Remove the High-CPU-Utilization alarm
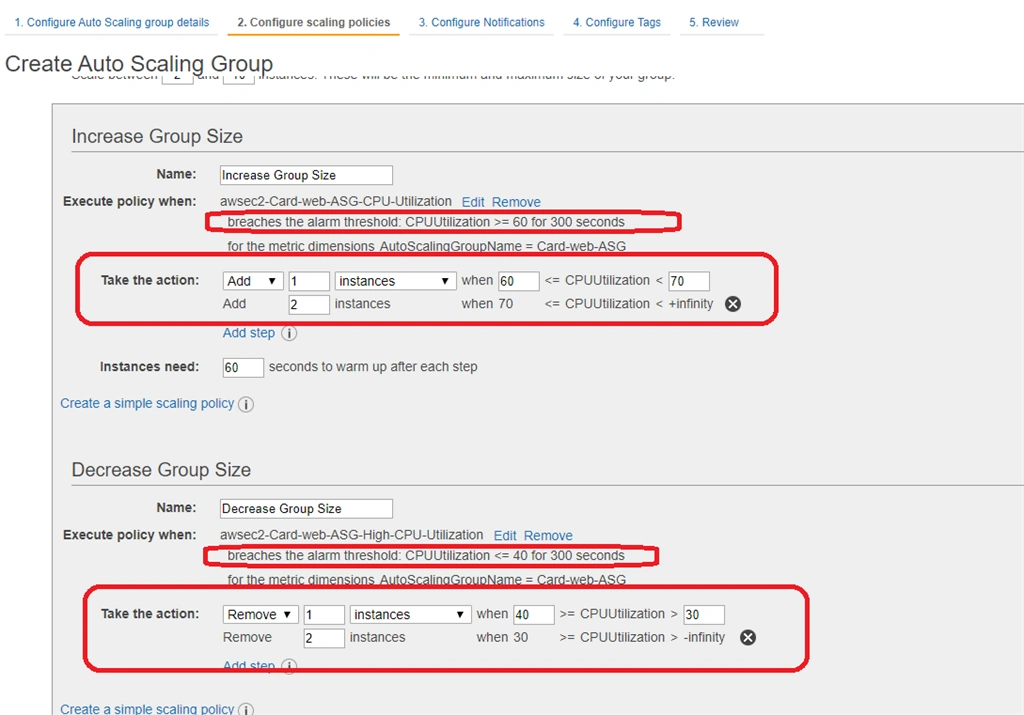 (x=548, y=535)
